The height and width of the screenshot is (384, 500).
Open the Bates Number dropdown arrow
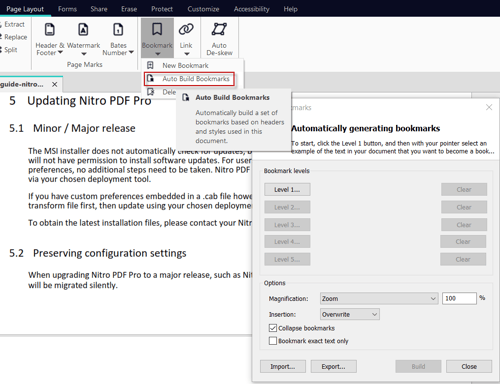[131, 52]
